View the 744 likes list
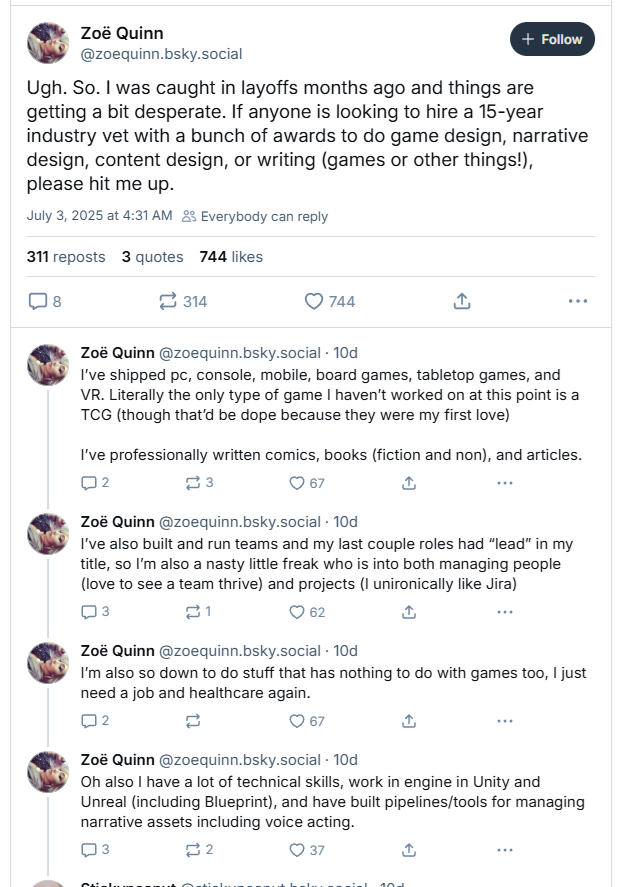The width and height of the screenshot is (623, 887). (x=231, y=257)
